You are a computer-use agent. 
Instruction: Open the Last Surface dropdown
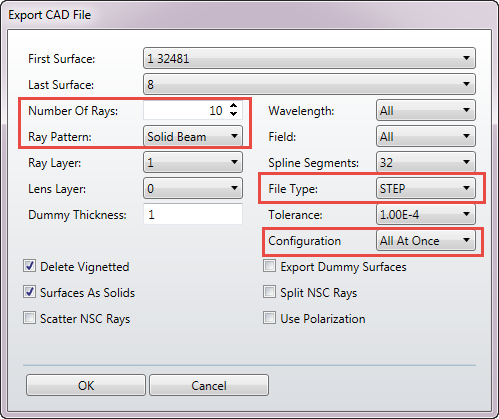pyautogui.click(x=309, y=84)
